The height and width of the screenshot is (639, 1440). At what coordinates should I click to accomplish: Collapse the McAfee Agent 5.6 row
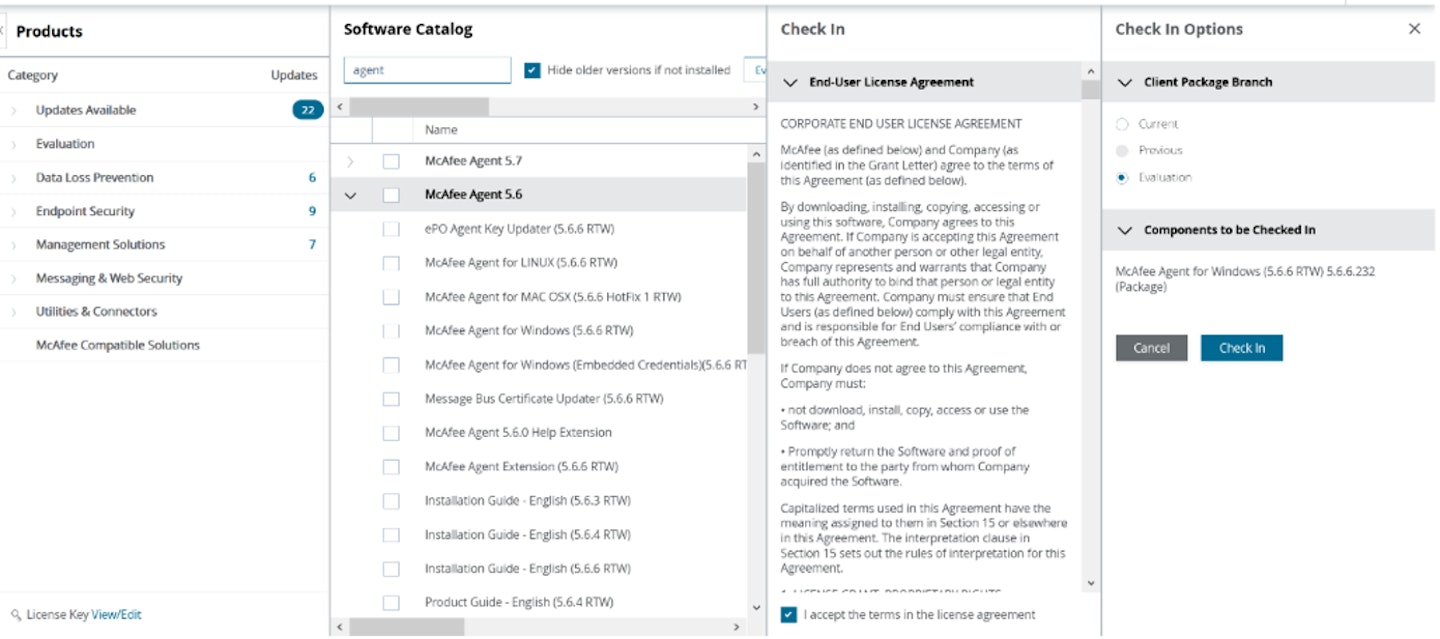click(x=350, y=196)
